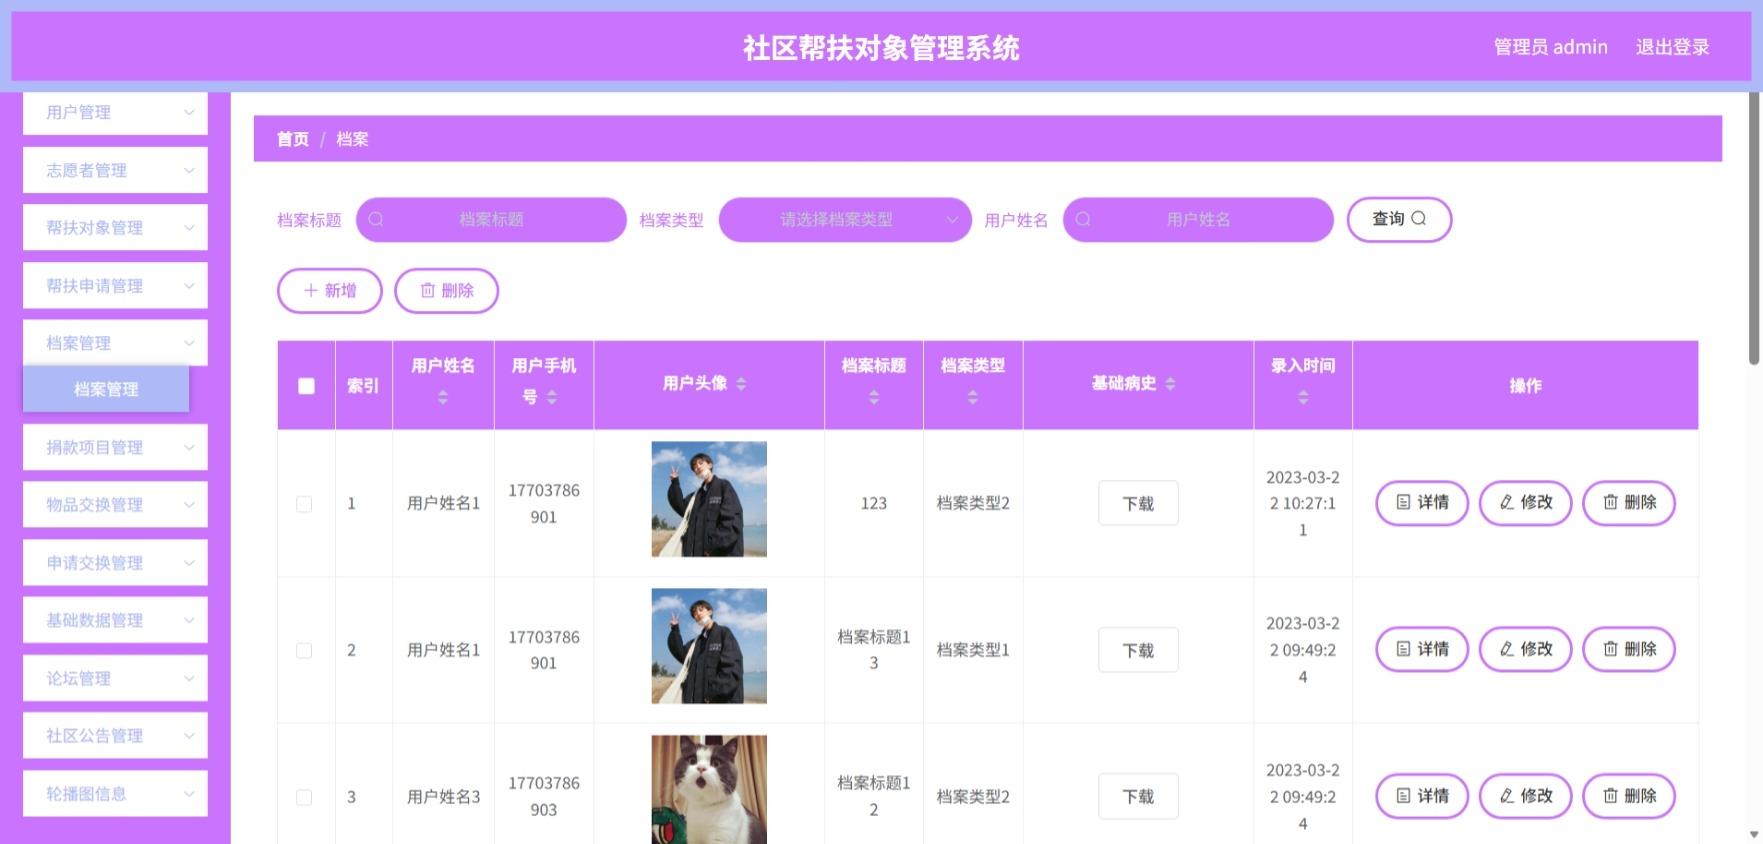Screen dimensions: 1763x844
Task: Click row 2 user avatar photo
Action: click(709, 646)
